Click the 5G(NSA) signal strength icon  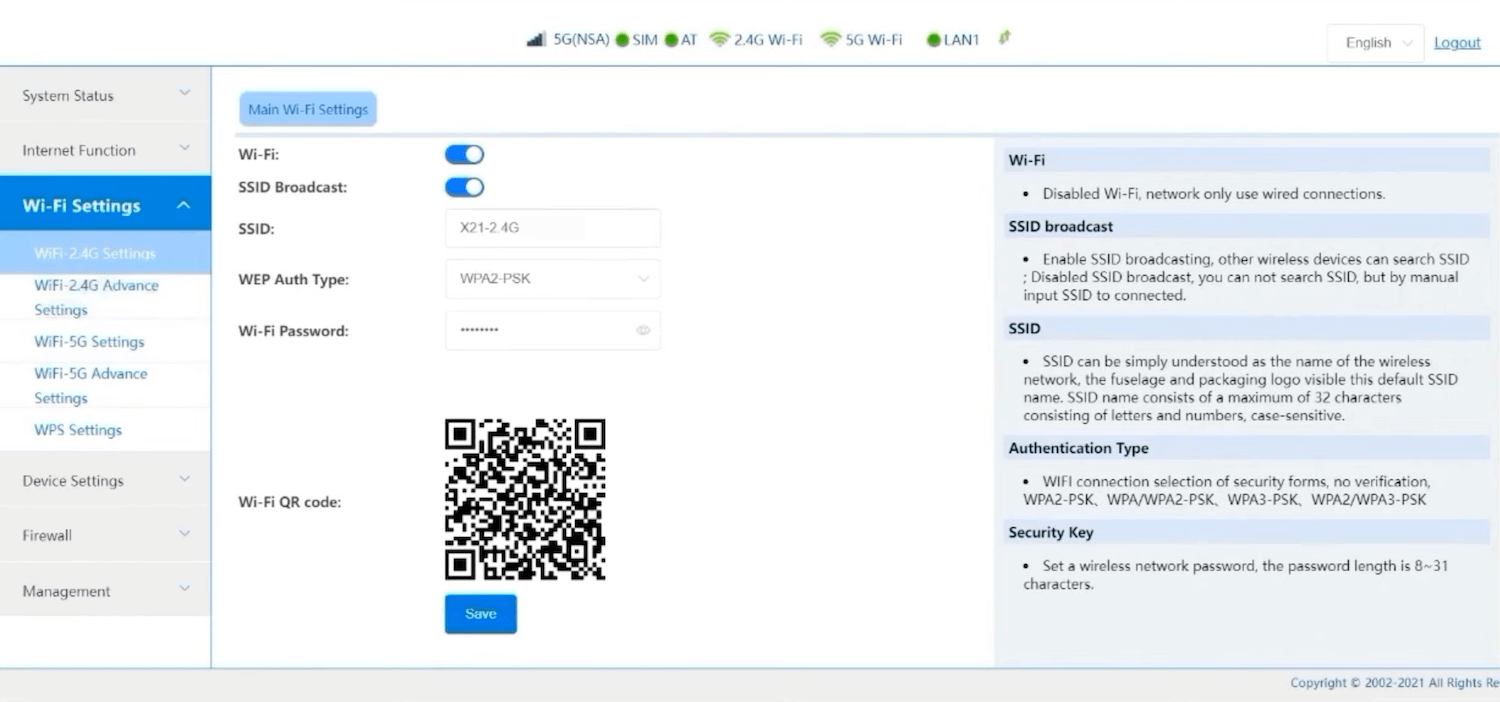coord(537,39)
